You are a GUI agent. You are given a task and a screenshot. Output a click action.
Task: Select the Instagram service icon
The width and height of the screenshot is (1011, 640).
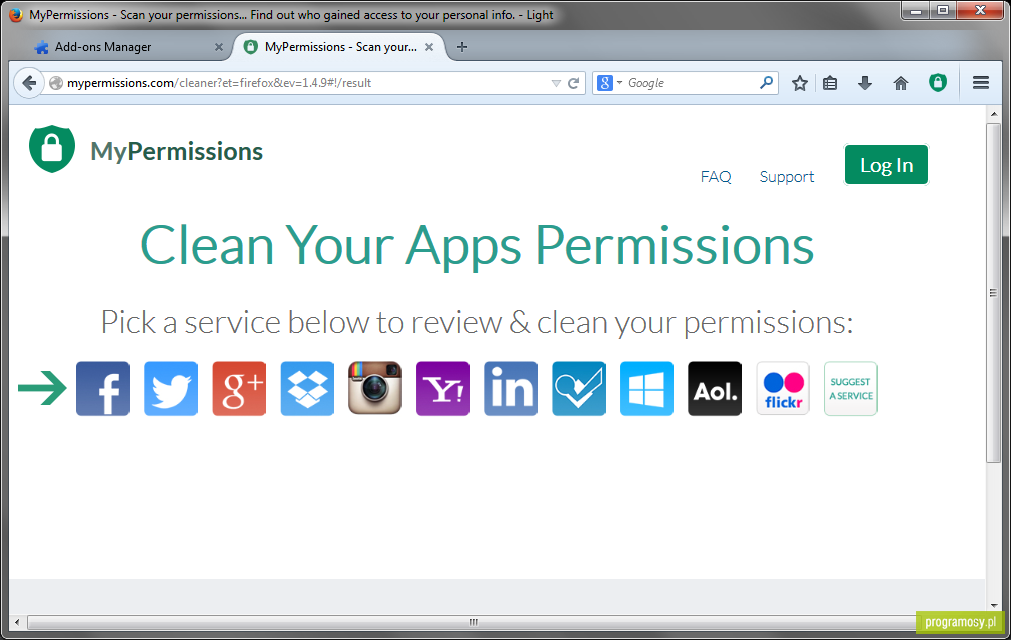point(375,389)
